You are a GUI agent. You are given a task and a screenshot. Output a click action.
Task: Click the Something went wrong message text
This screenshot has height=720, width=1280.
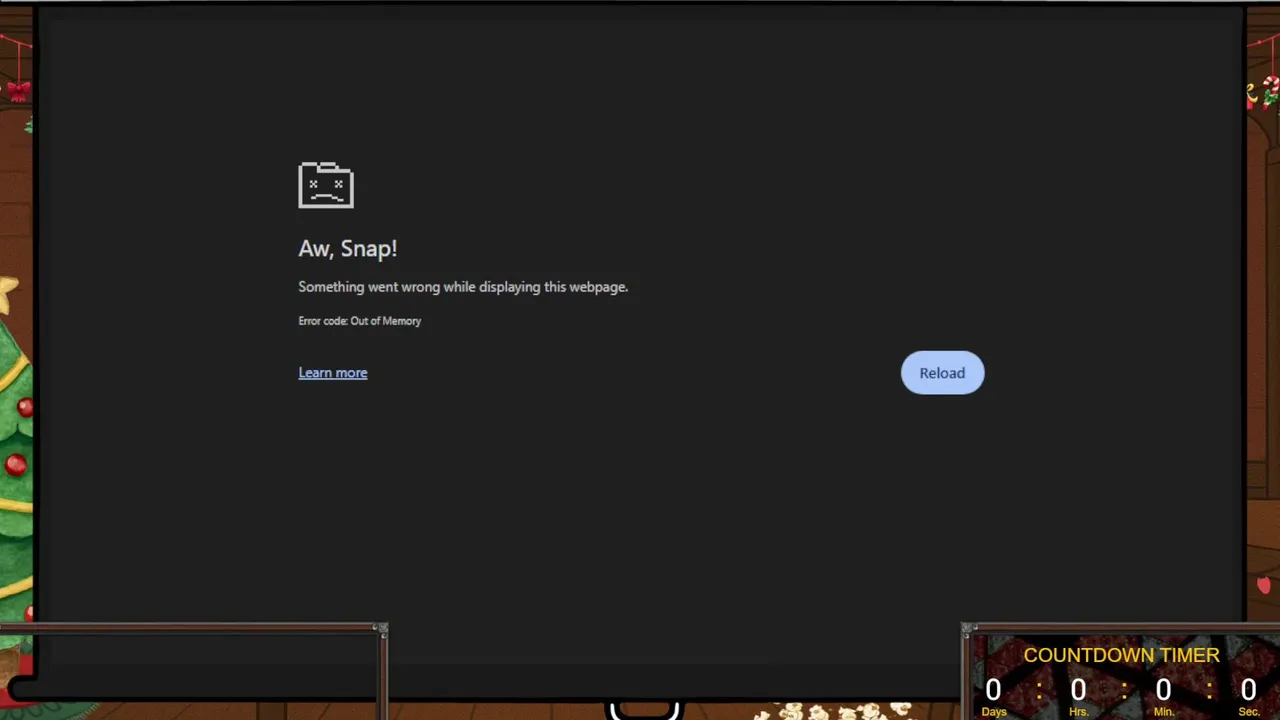[x=463, y=287]
